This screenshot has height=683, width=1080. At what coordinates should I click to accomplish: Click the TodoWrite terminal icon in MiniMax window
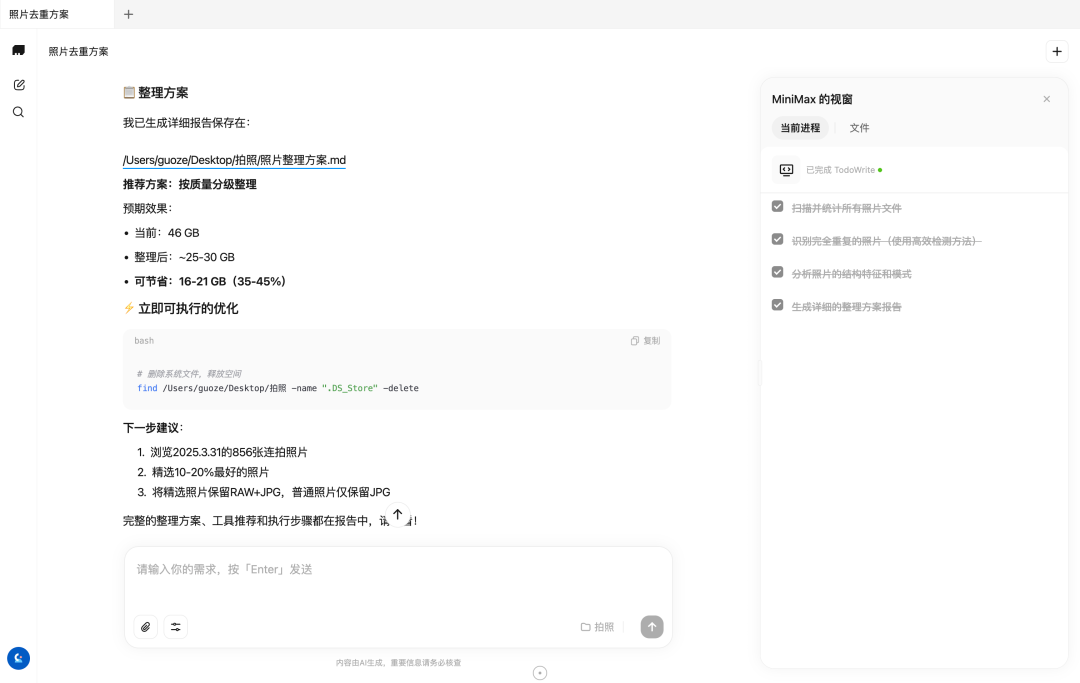point(785,169)
